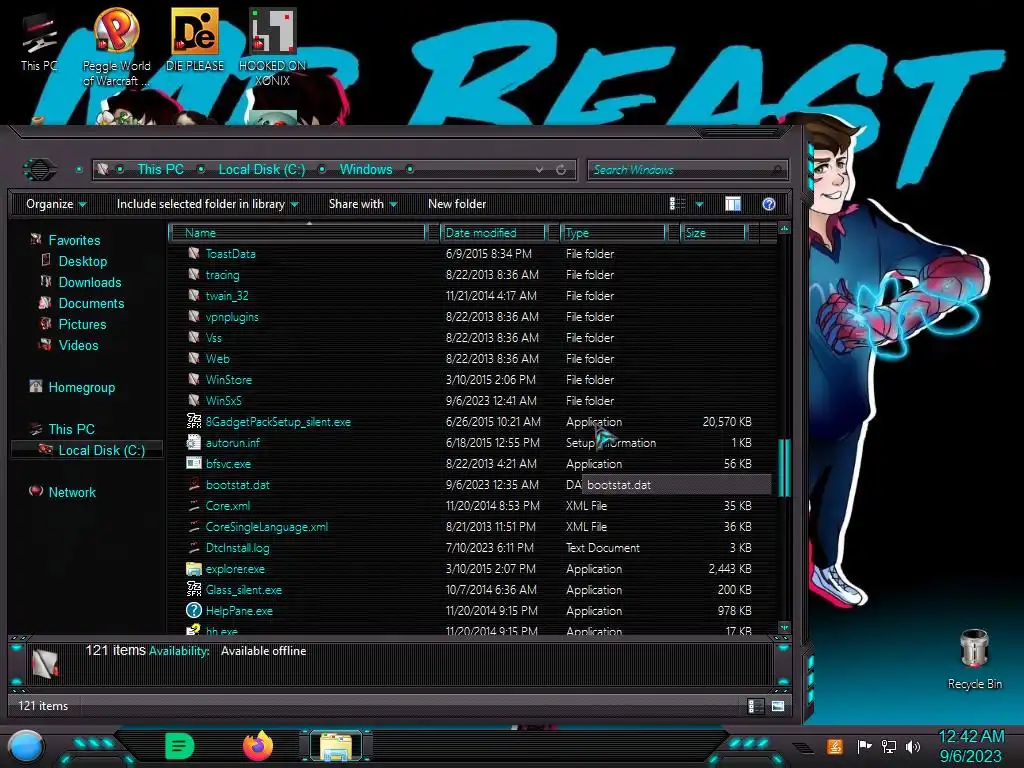
Task: Open the DIE PLEASE desktop shortcut
Action: [x=195, y=39]
